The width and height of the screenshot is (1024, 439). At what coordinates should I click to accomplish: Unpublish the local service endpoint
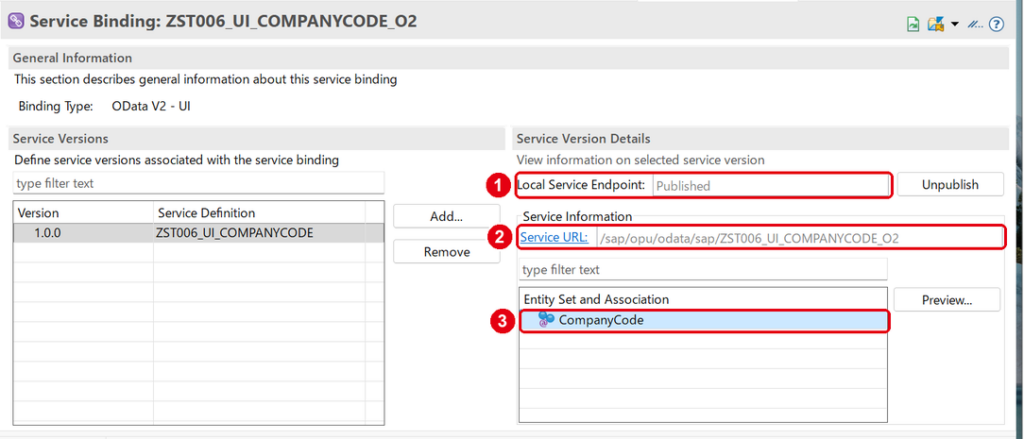[950, 185]
